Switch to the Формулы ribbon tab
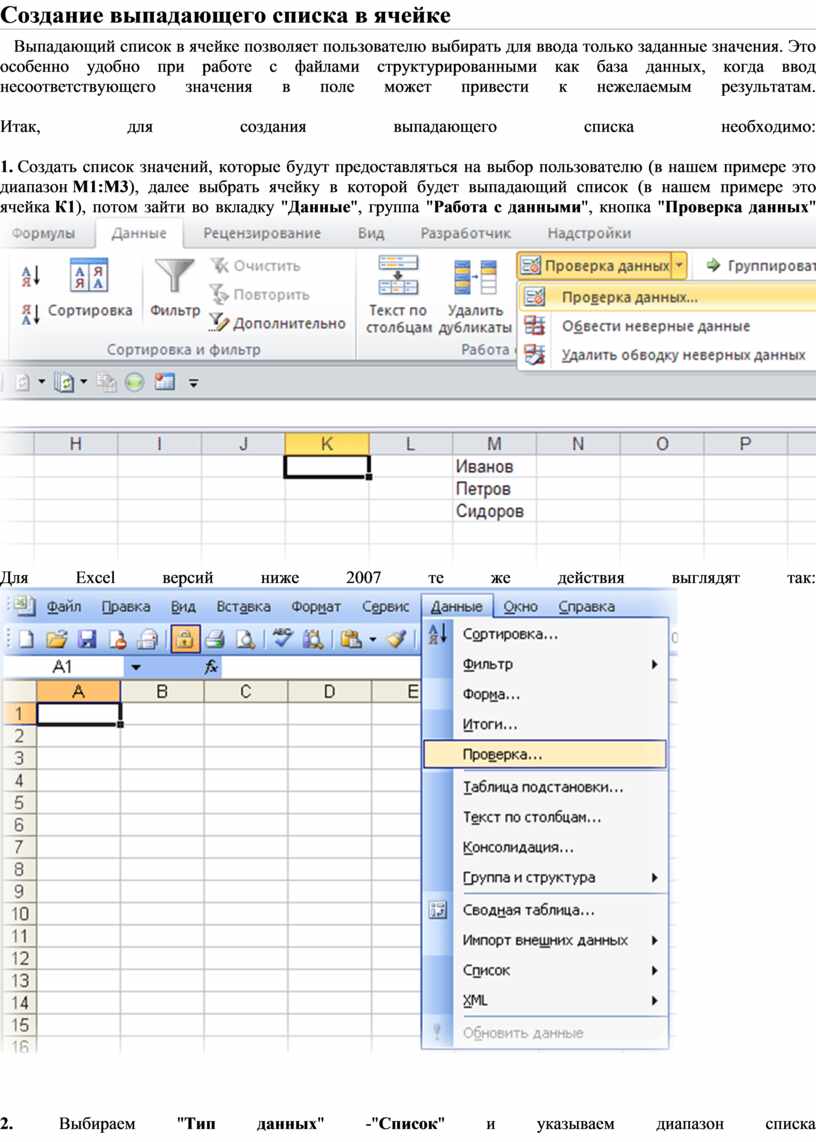 [44, 233]
